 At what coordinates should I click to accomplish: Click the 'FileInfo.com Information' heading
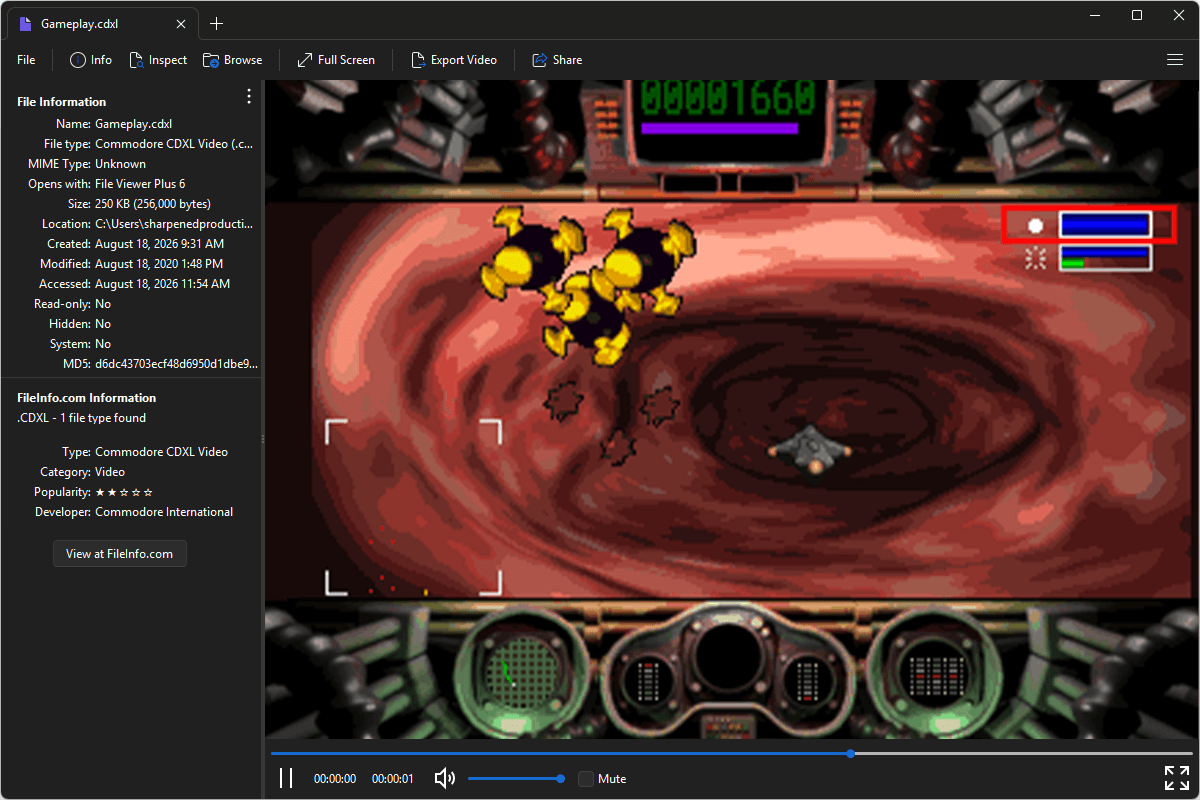87,397
